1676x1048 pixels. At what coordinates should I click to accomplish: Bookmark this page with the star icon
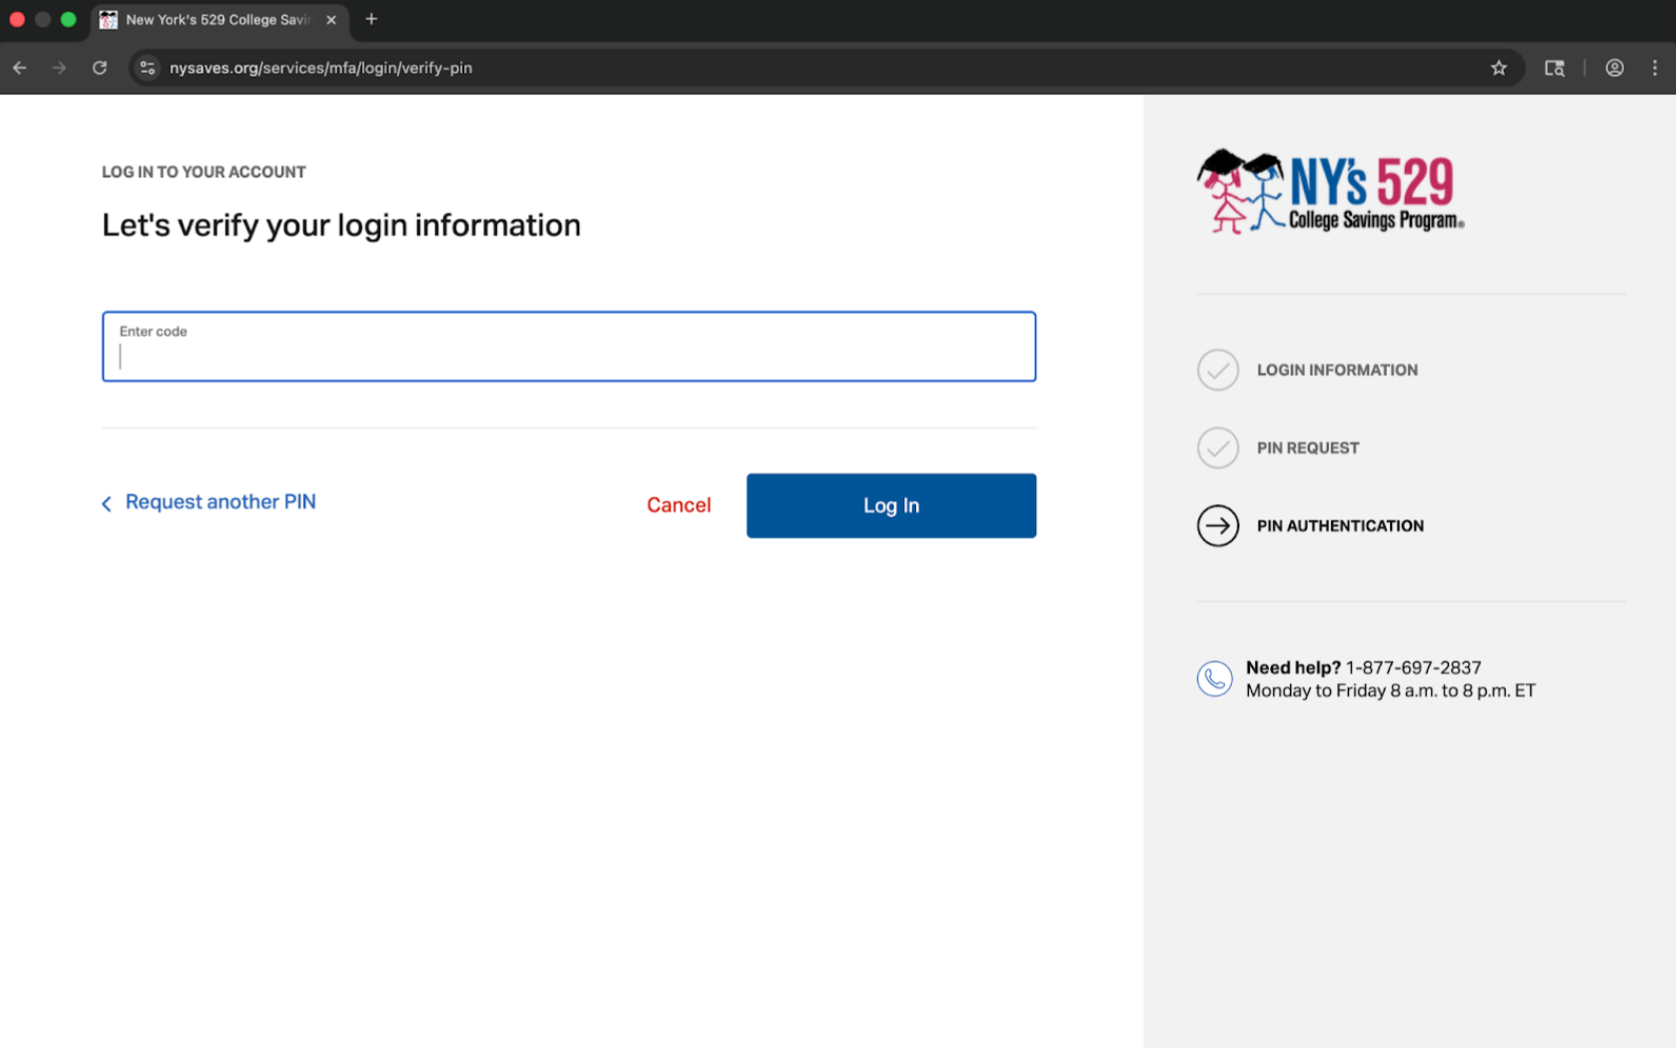(x=1498, y=68)
